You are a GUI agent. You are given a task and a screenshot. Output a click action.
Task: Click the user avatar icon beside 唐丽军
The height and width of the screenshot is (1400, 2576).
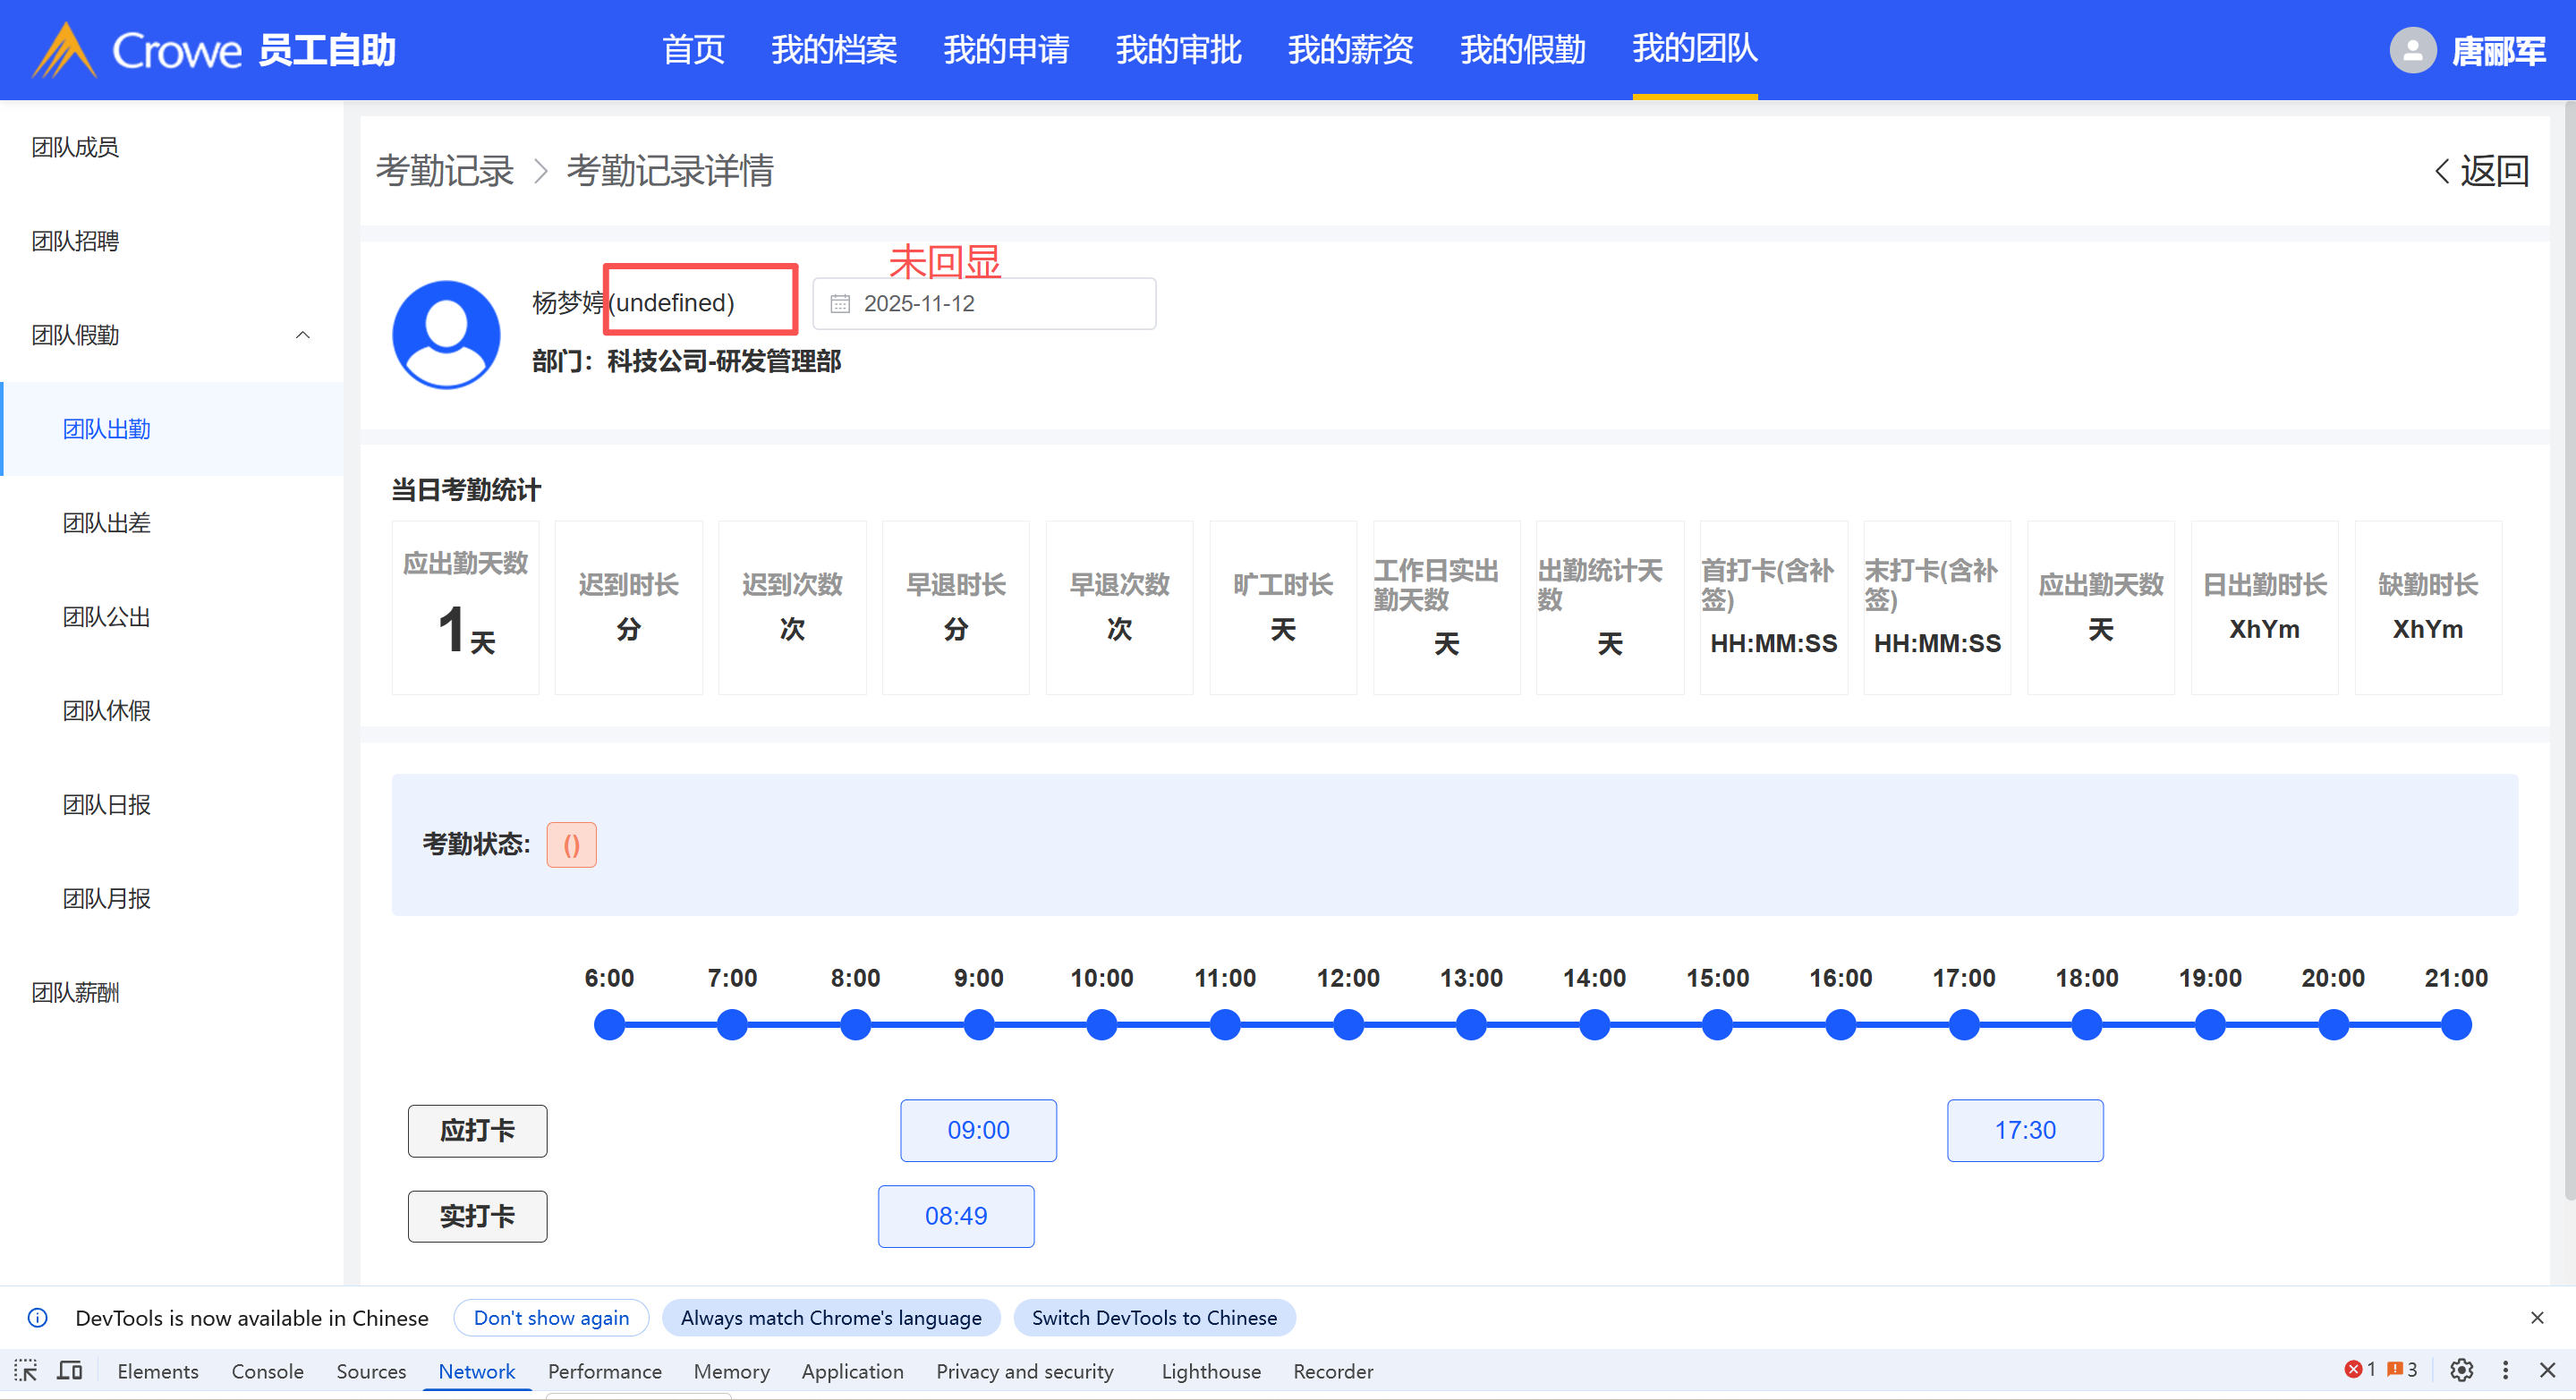click(2412, 50)
